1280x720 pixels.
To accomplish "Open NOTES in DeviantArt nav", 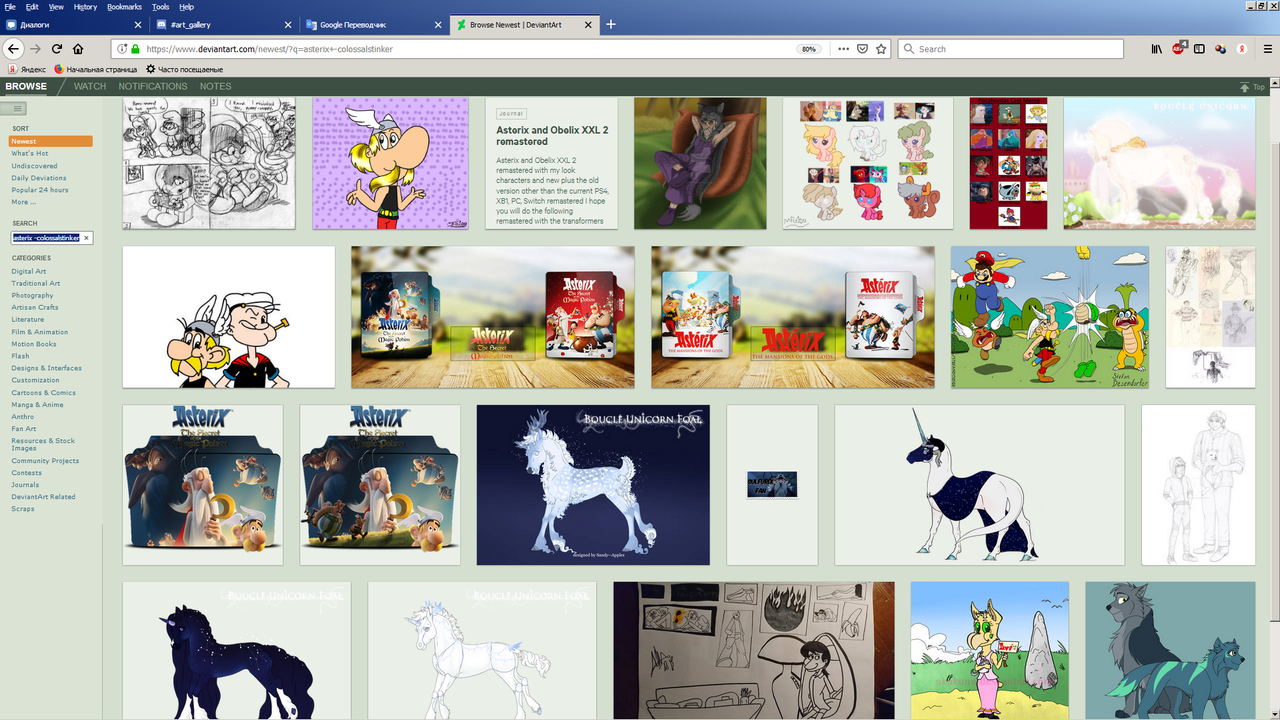I will tap(215, 86).
